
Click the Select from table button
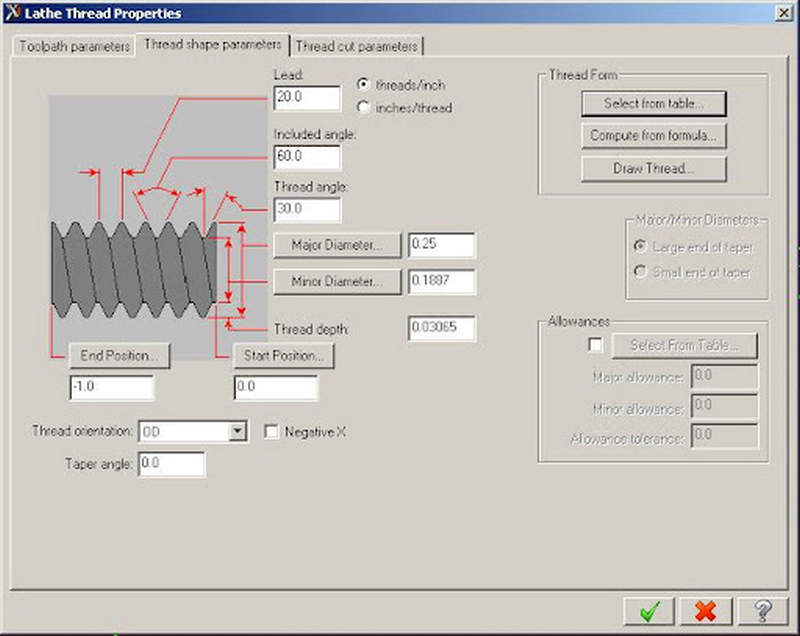(x=653, y=103)
